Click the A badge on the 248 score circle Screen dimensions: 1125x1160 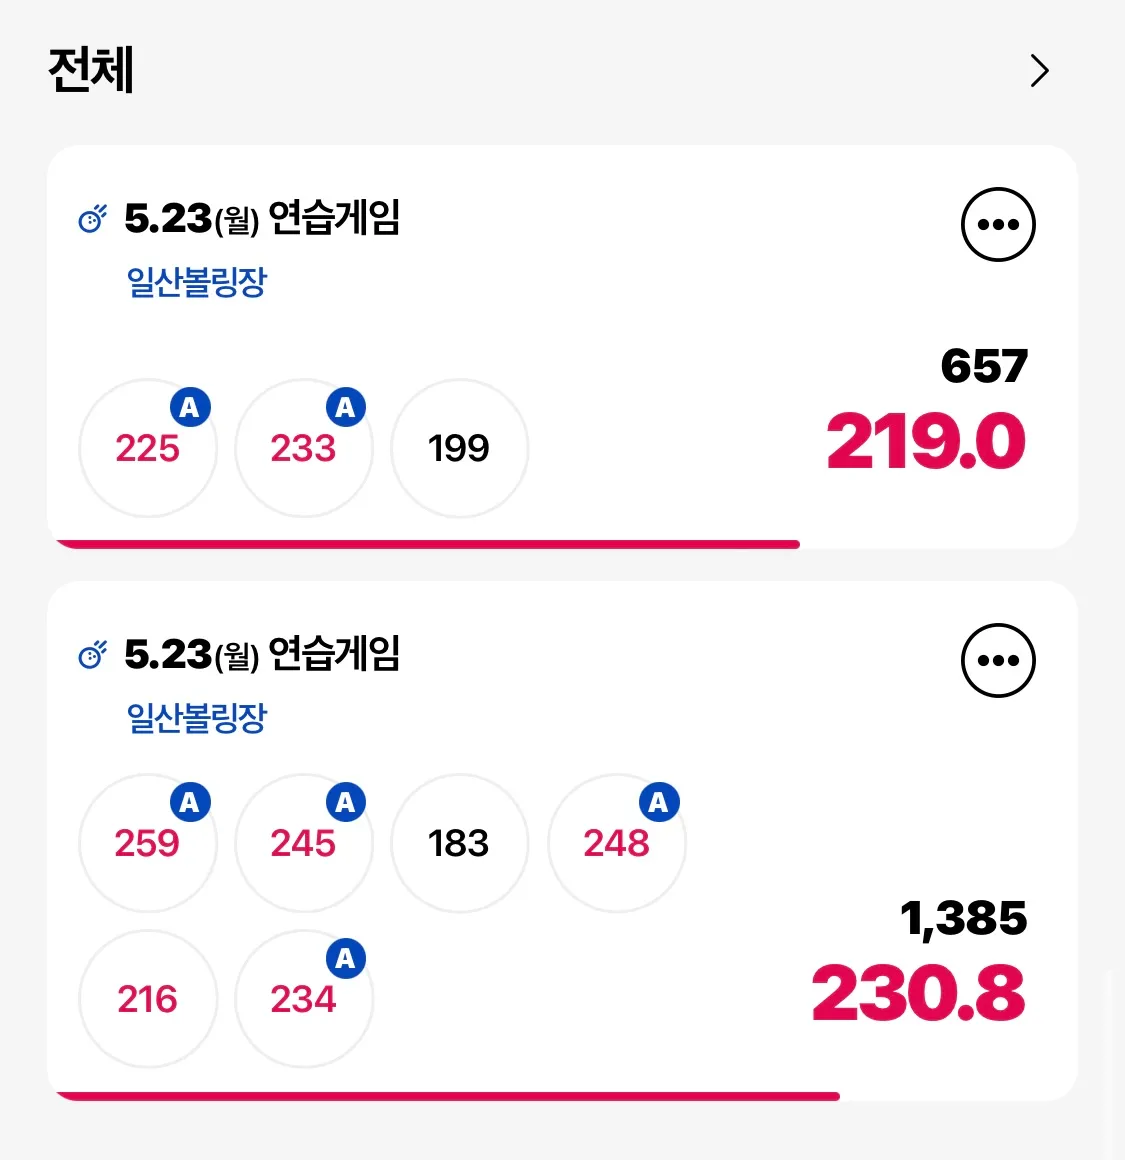659,801
